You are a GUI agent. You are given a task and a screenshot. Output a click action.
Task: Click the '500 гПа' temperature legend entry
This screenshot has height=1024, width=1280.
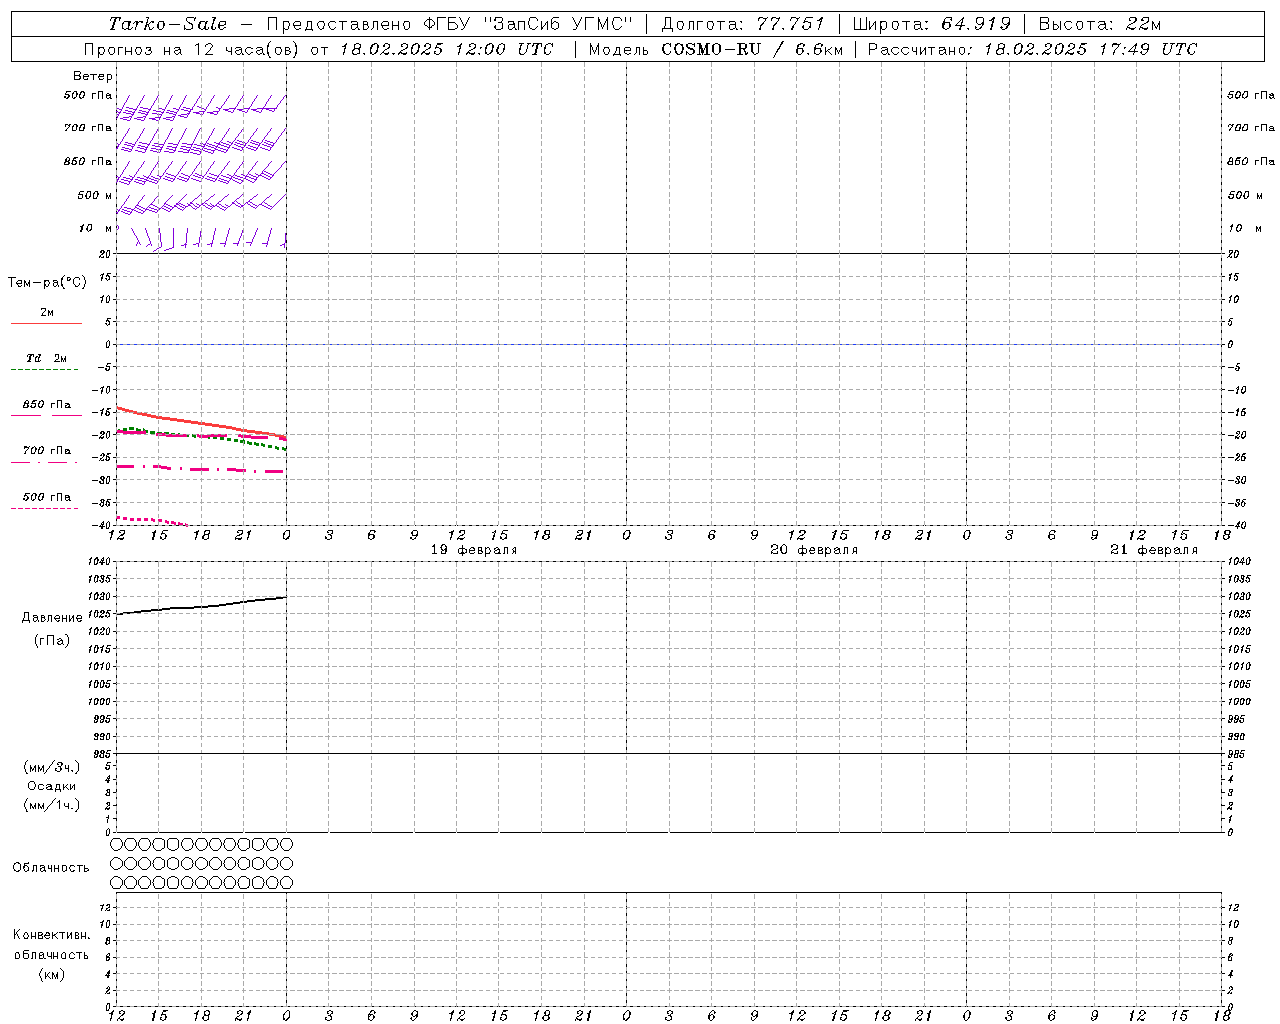(46, 497)
